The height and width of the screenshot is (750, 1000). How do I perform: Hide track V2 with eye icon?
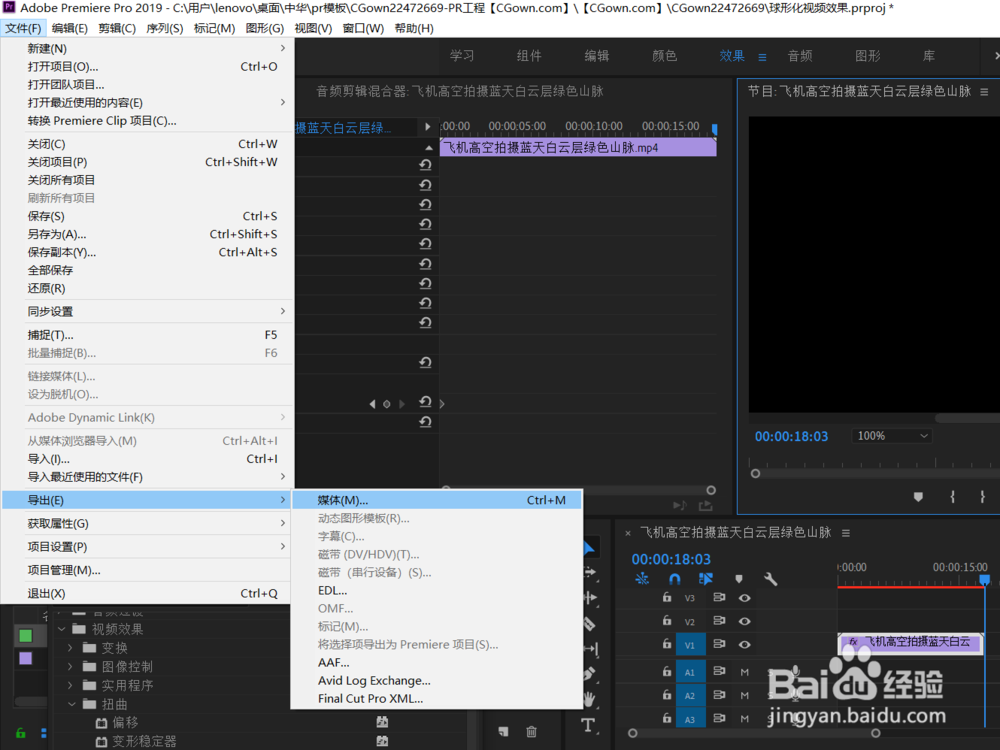pyautogui.click(x=744, y=621)
